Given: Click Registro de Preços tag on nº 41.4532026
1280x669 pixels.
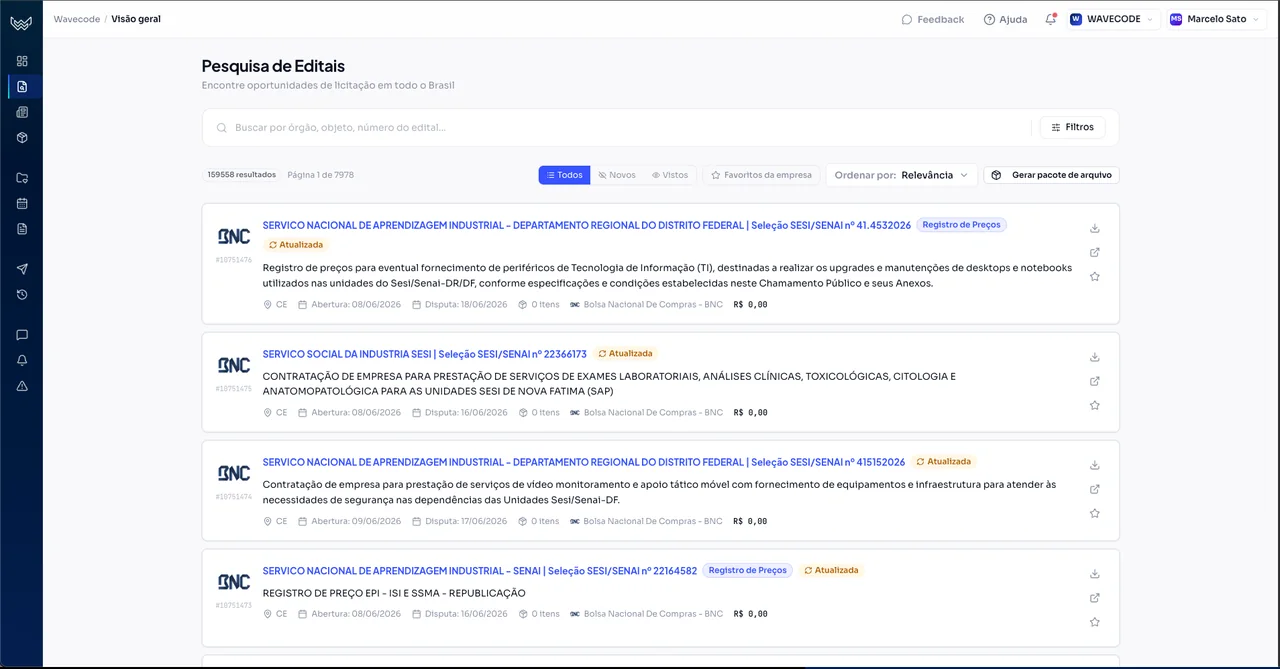Looking at the screenshot, I should pyautogui.click(x=962, y=225).
